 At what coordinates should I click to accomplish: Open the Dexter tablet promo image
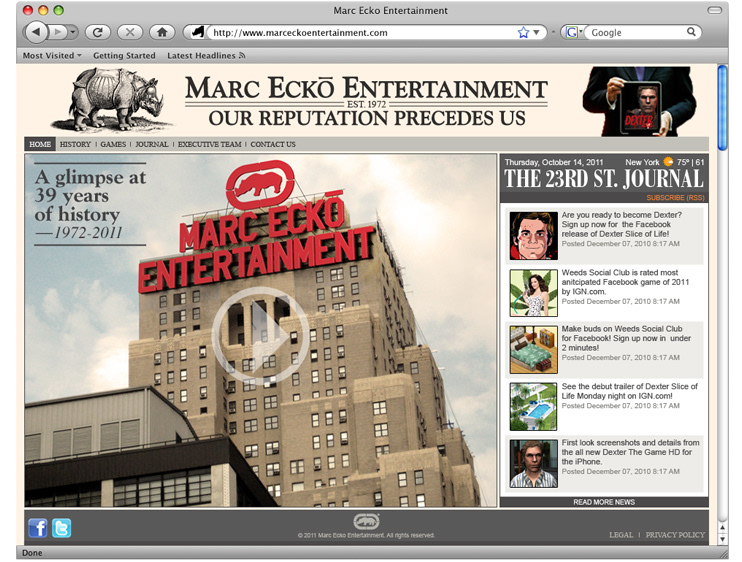tap(639, 101)
